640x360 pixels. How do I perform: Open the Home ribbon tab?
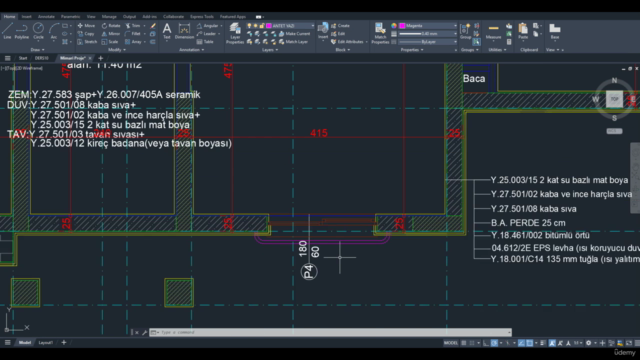pyautogui.click(x=9, y=17)
